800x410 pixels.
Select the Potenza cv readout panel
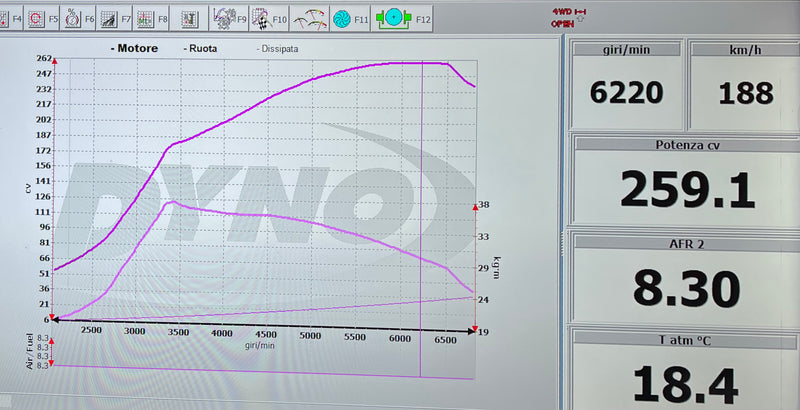click(x=685, y=180)
